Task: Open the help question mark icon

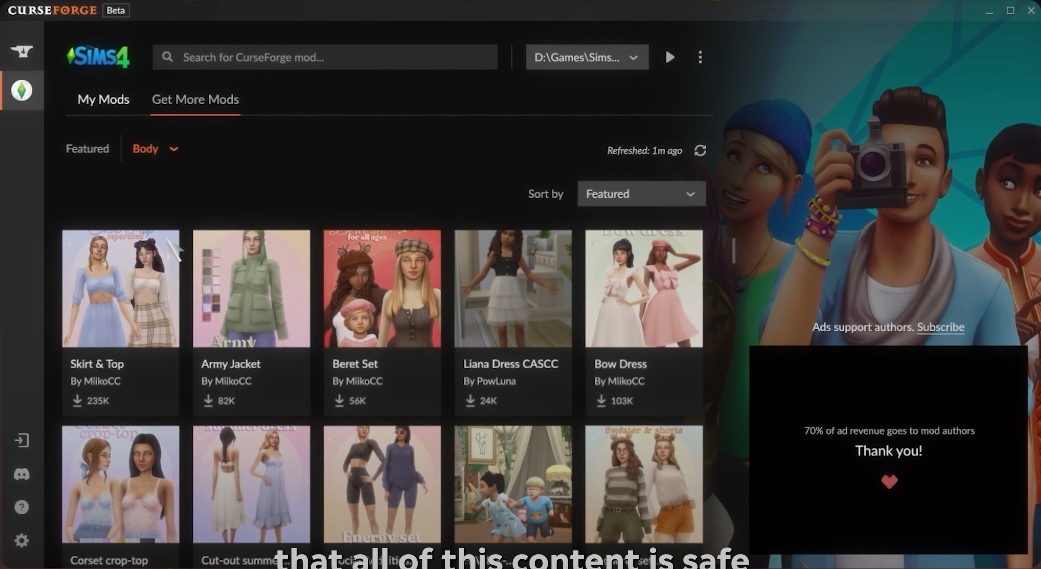Action: (x=21, y=507)
